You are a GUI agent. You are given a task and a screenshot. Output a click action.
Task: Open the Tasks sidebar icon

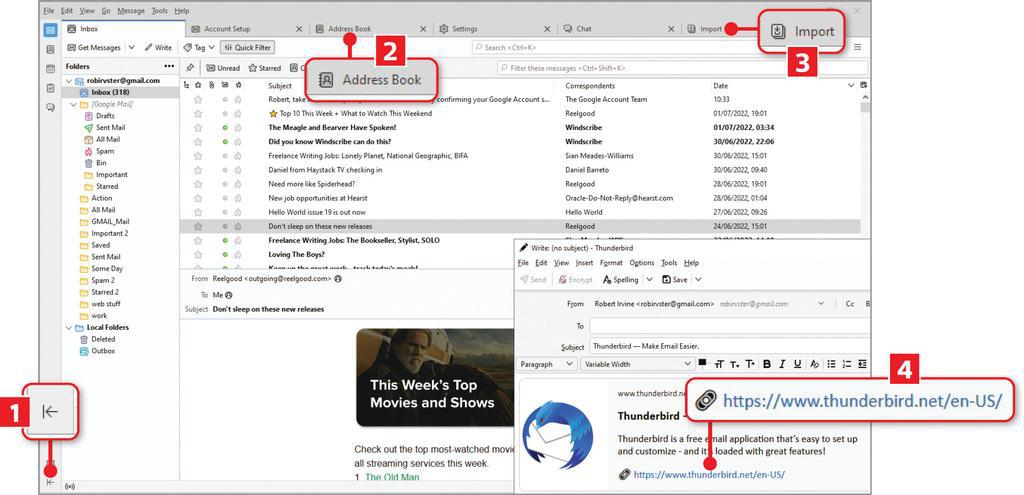50,88
